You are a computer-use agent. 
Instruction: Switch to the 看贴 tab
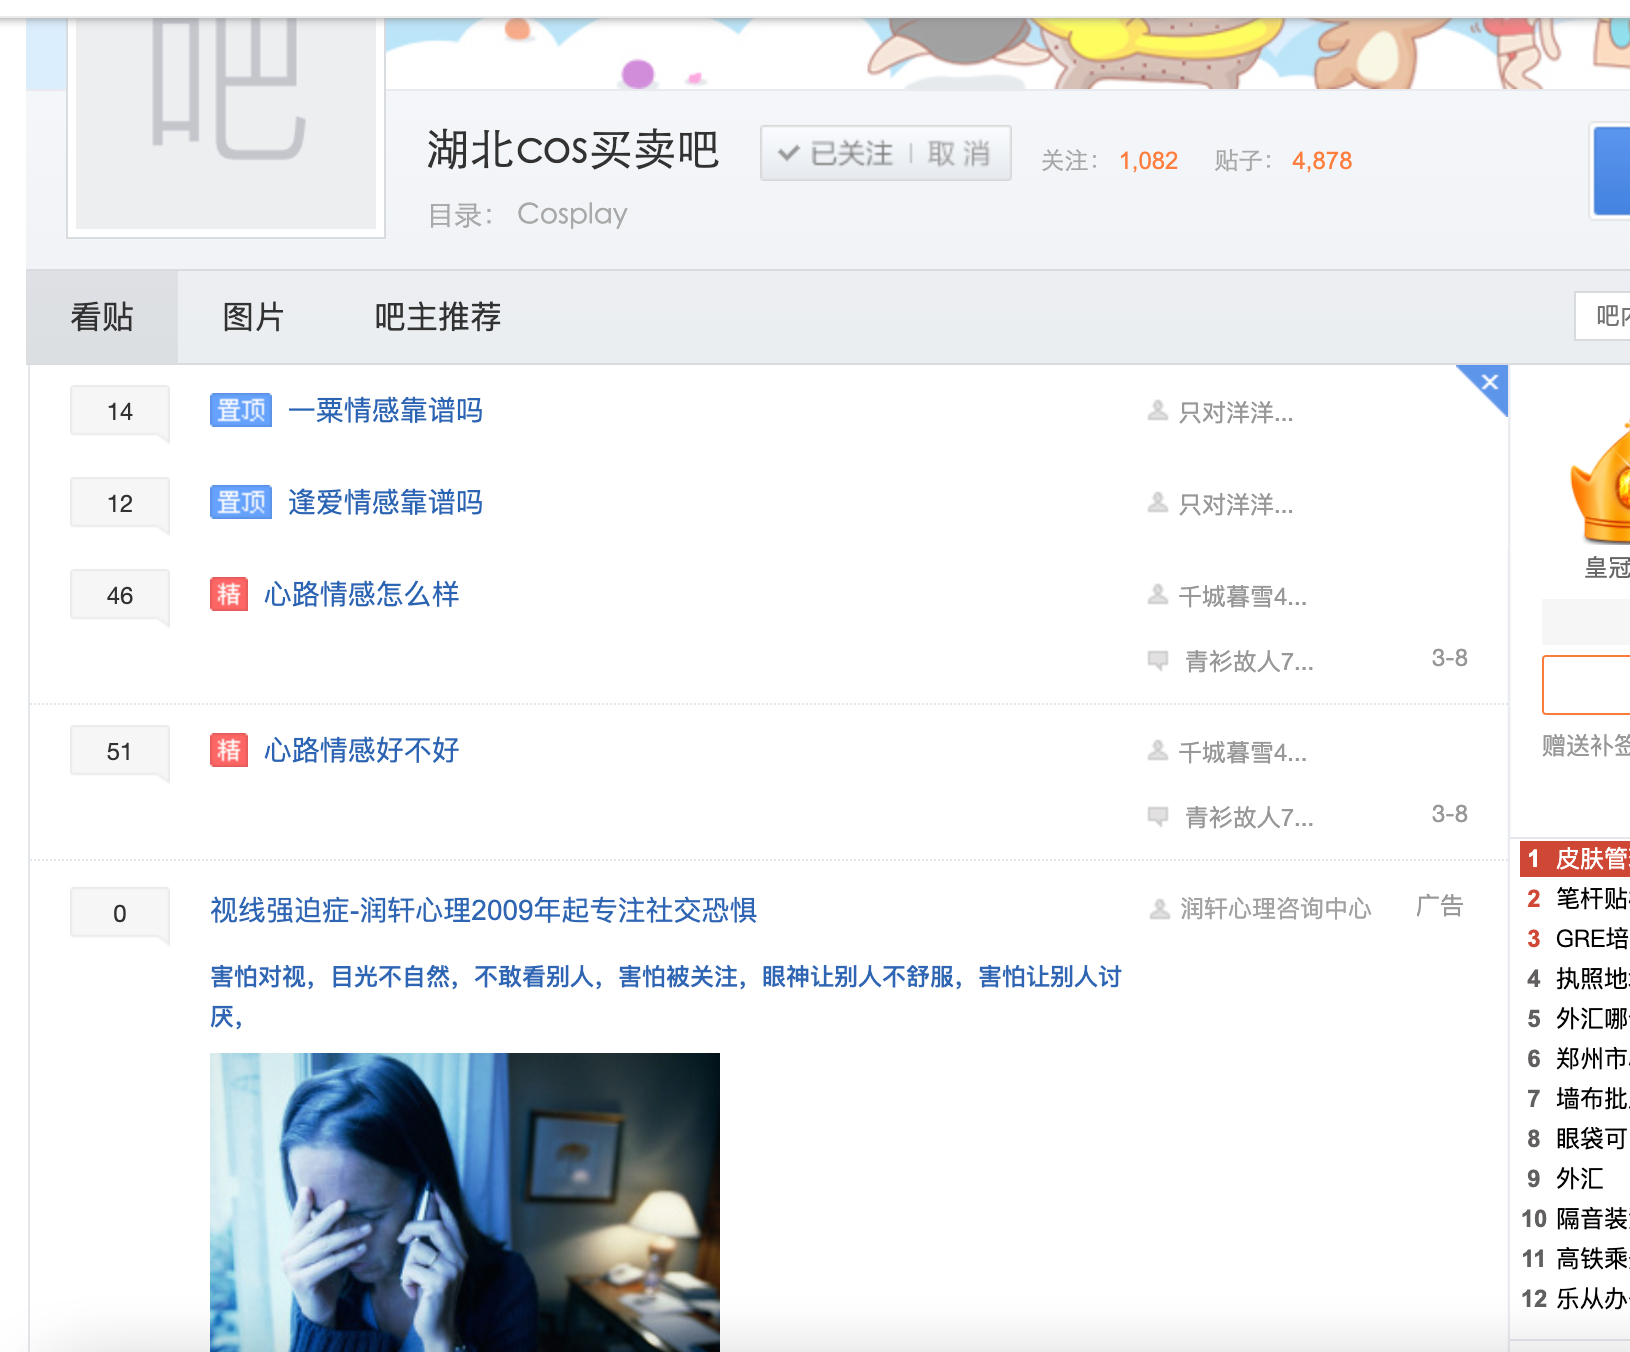102,317
